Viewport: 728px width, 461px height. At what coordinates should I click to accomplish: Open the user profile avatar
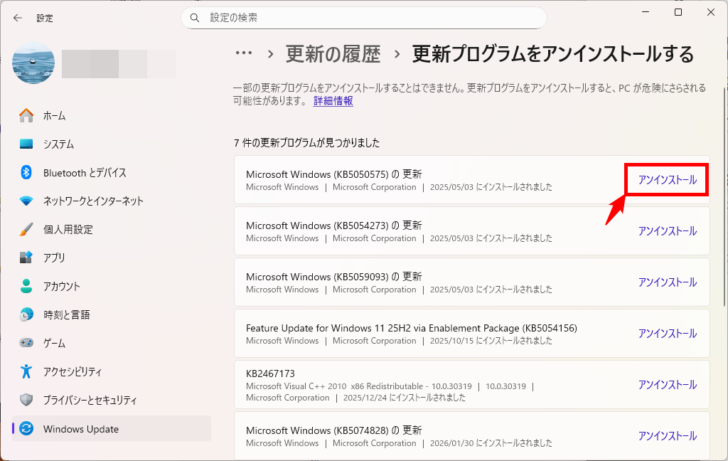point(33,63)
